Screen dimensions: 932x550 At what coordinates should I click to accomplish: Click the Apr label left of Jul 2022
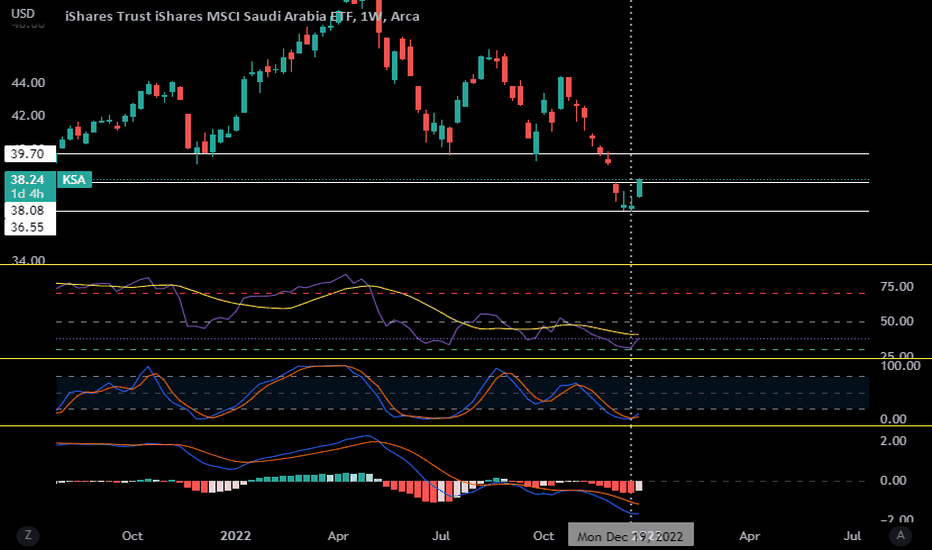pyautogui.click(x=338, y=536)
